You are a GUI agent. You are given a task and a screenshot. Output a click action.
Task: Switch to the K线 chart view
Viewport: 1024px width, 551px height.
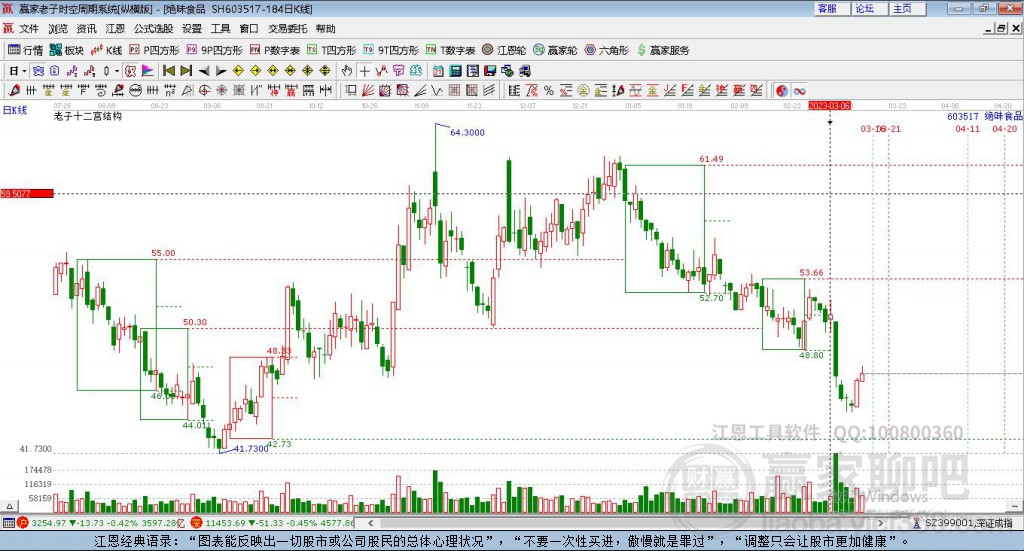click(x=106, y=50)
